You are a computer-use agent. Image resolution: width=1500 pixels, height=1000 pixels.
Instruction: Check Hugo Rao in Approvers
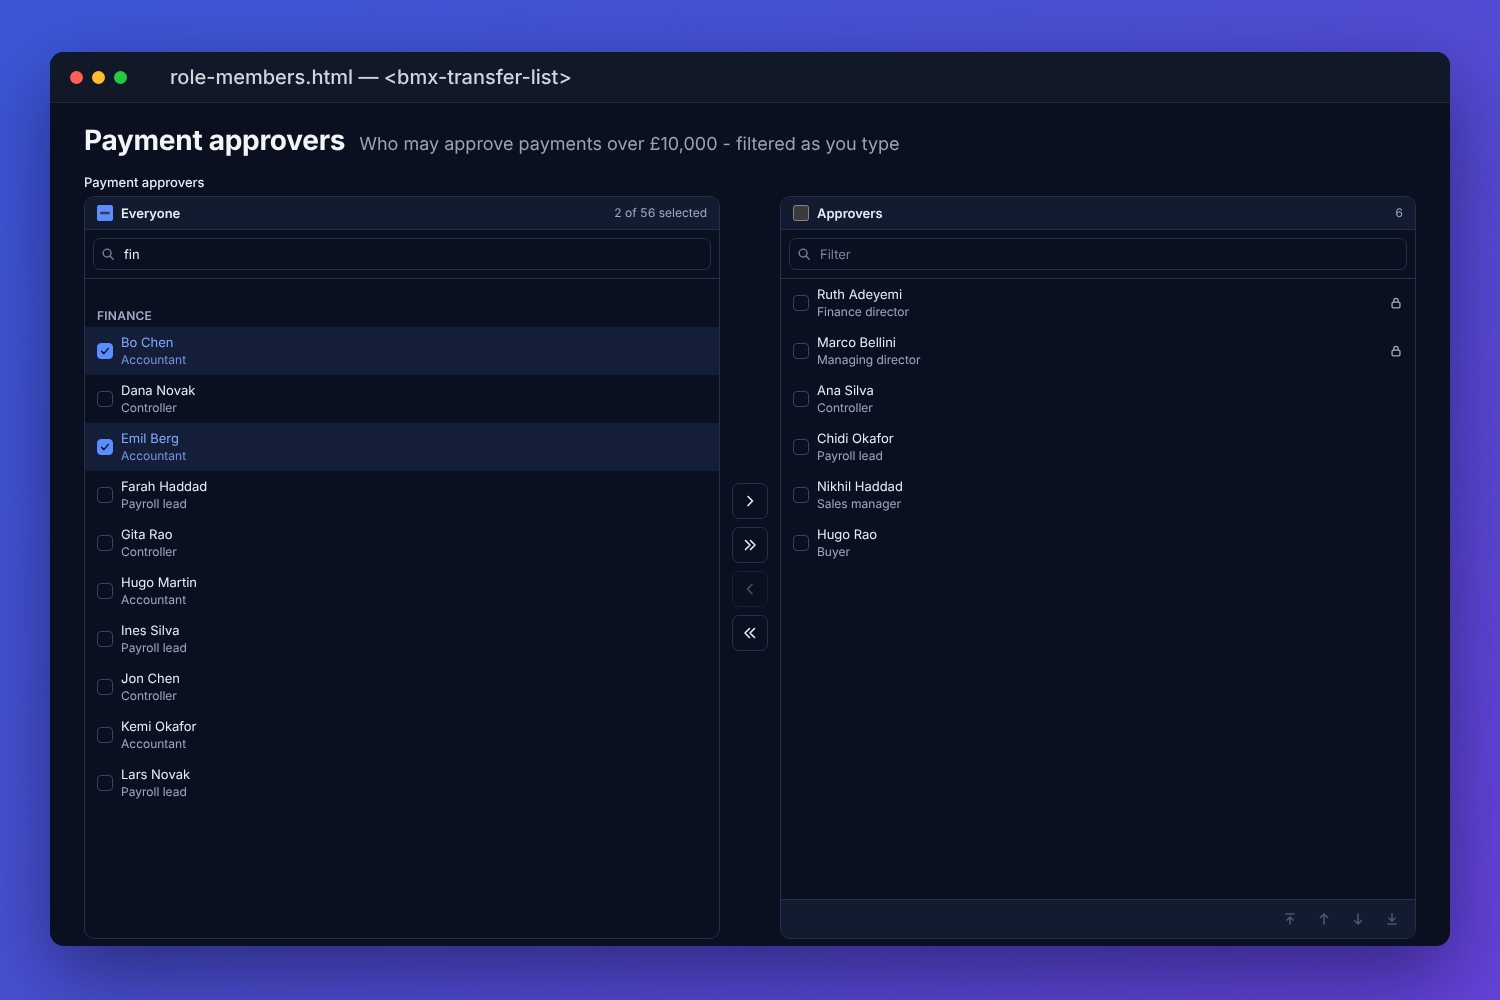pos(801,543)
